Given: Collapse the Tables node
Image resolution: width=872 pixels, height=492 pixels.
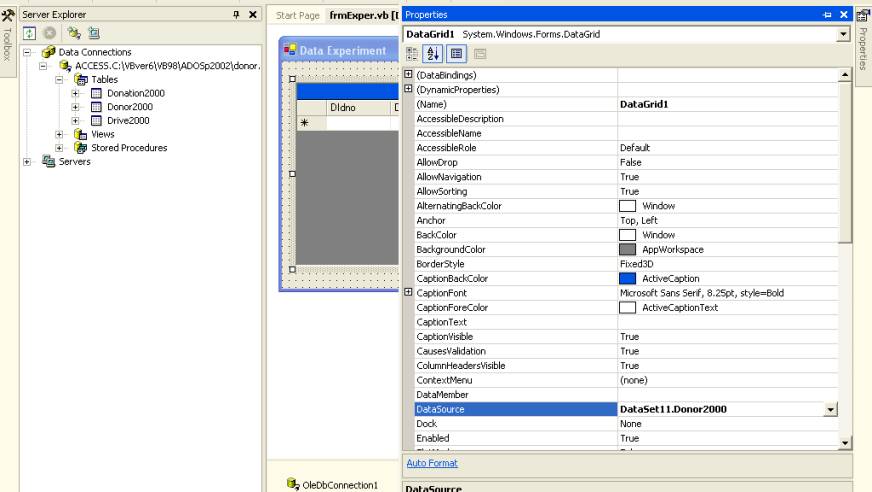Looking at the screenshot, I should (x=59, y=79).
